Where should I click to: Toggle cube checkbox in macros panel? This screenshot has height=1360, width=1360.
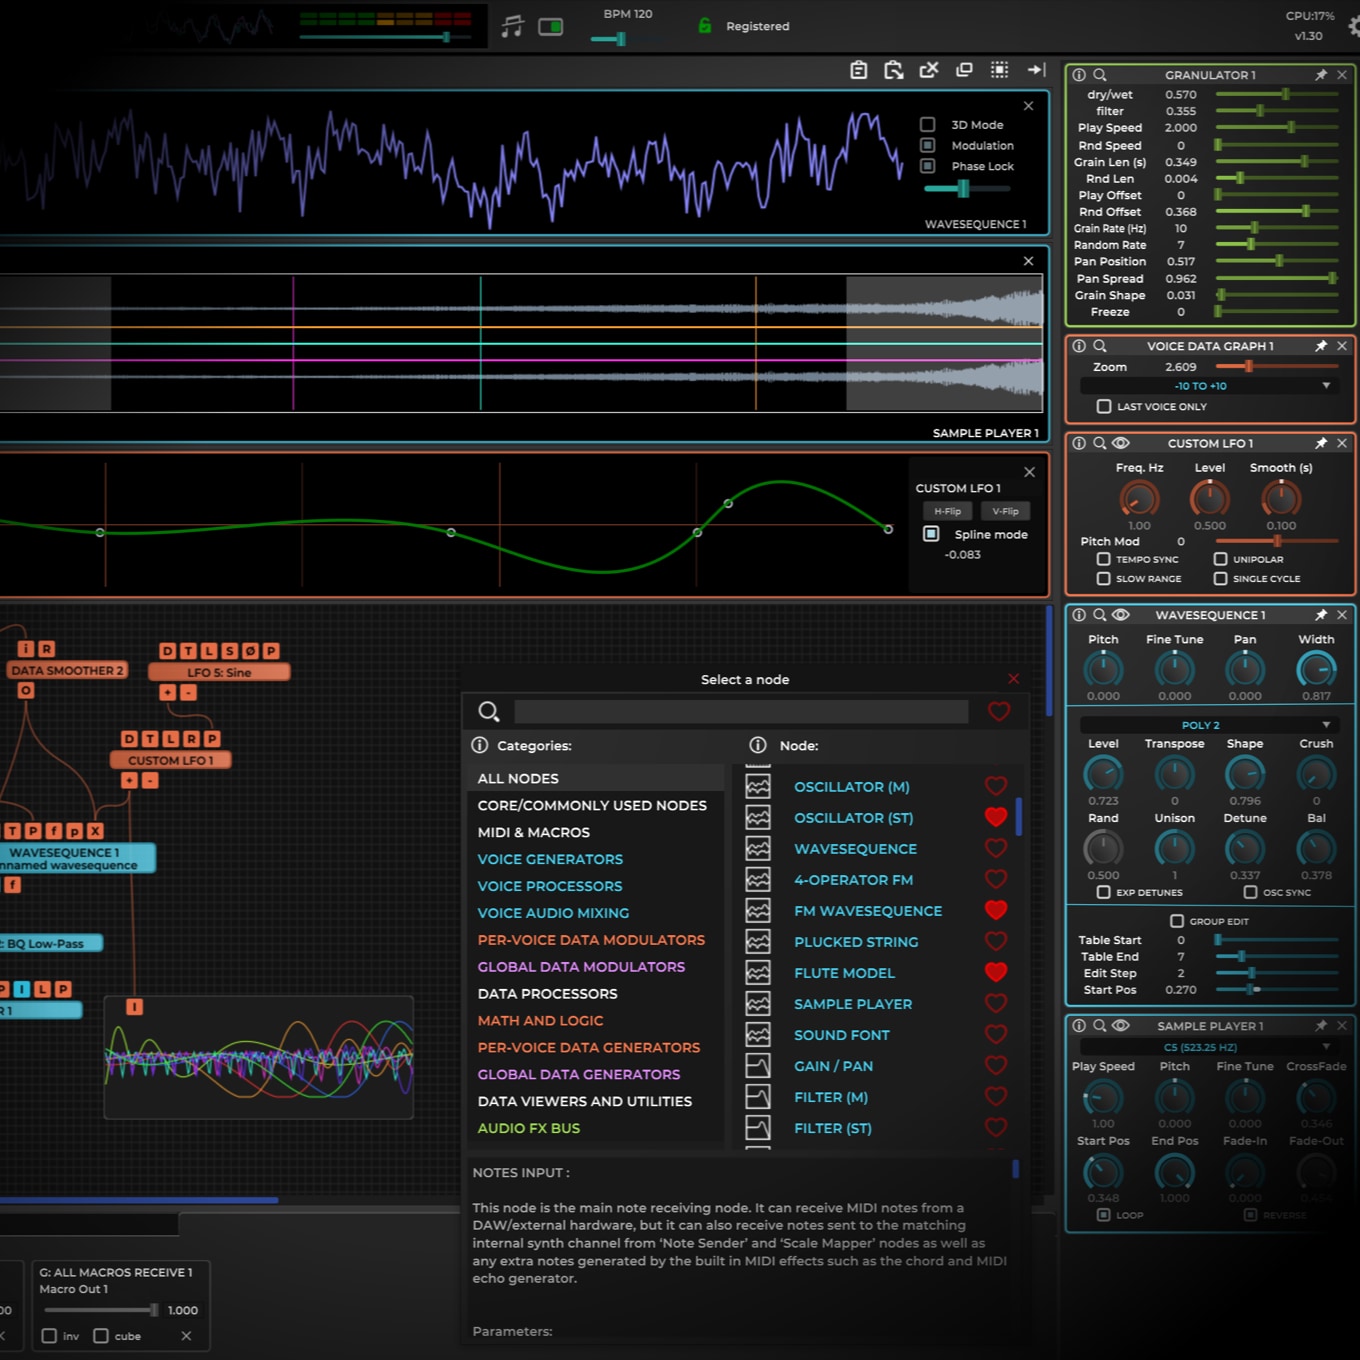coord(101,1336)
